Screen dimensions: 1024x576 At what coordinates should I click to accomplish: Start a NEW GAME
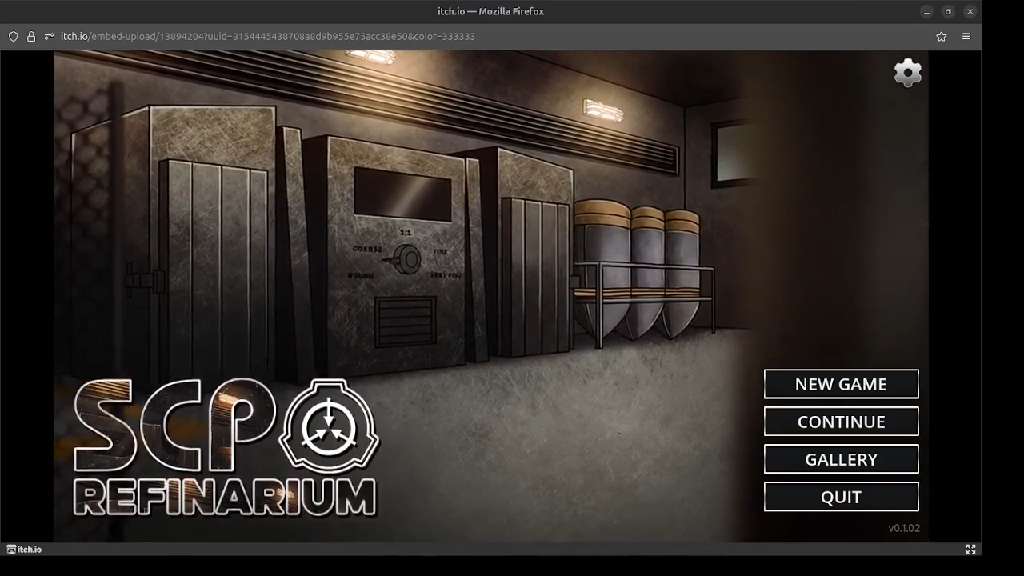(841, 384)
